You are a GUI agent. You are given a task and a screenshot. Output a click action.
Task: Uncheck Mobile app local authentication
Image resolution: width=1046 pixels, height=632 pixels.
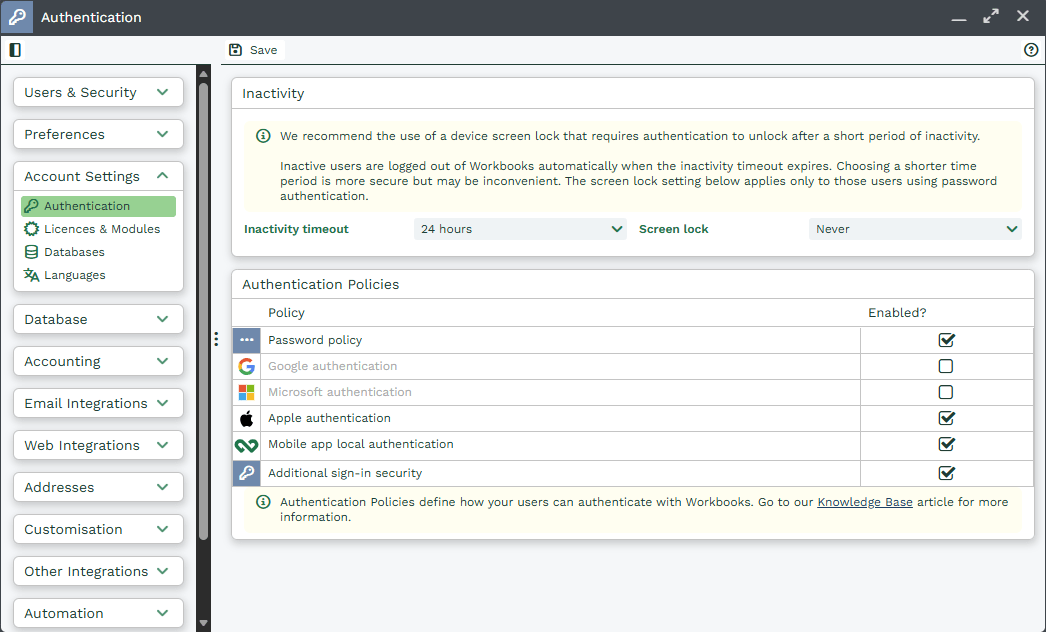coord(946,445)
